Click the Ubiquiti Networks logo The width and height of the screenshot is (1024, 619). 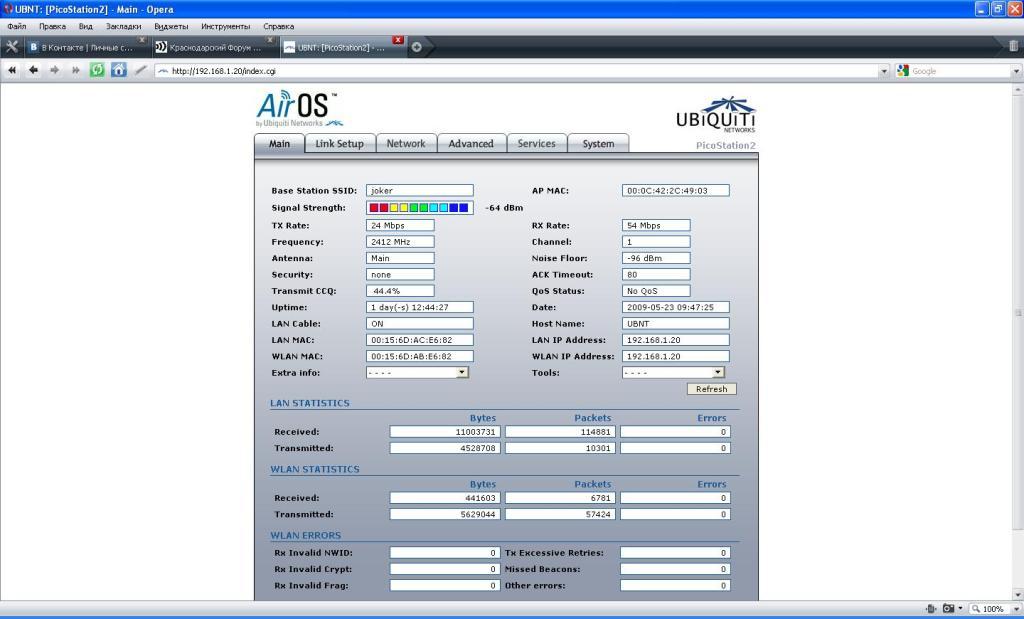[x=716, y=114]
